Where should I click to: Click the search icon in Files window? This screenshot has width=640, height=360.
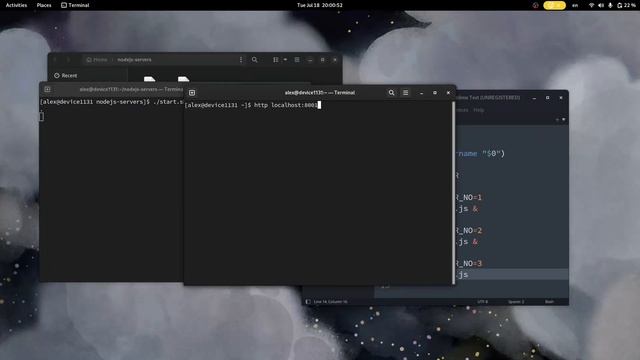click(x=254, y=60)
